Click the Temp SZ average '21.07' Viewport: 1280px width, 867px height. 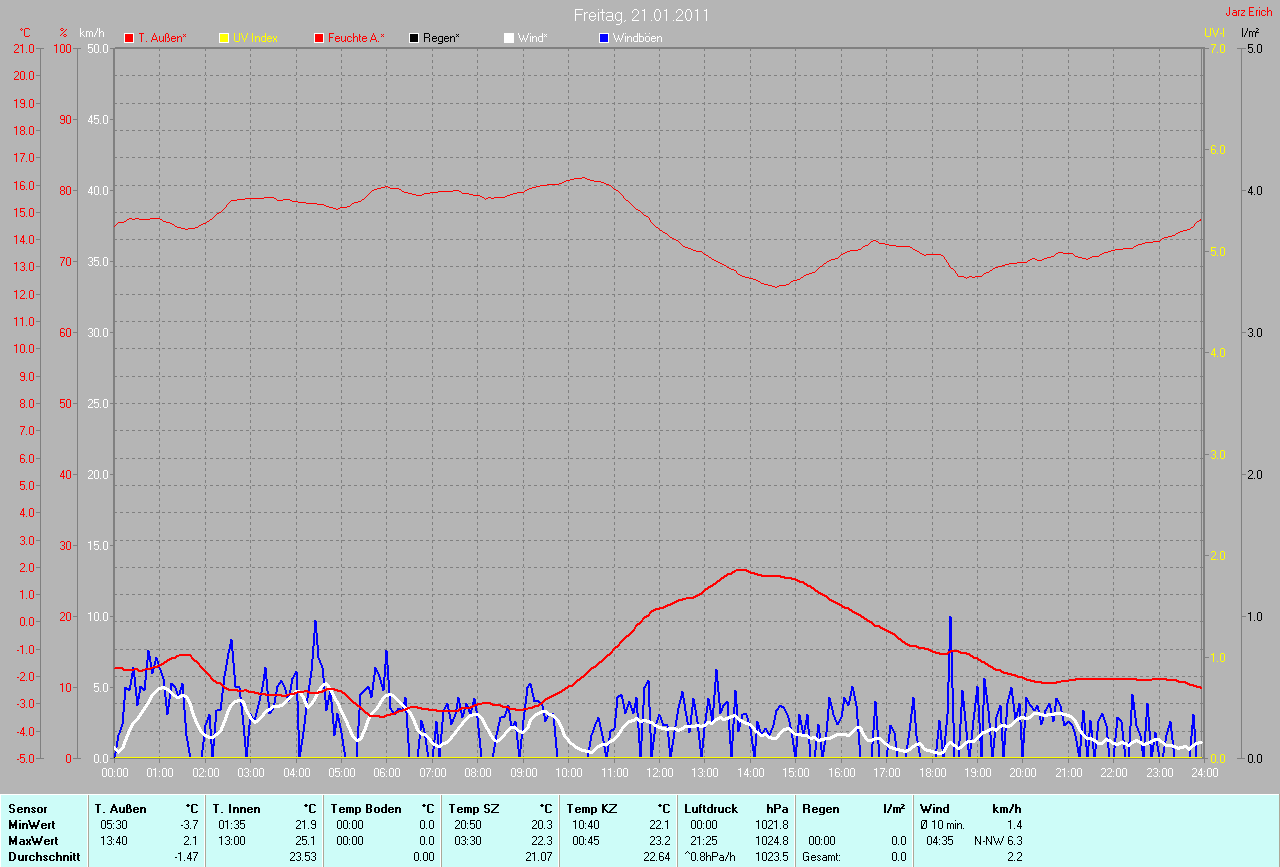(539, 857)
